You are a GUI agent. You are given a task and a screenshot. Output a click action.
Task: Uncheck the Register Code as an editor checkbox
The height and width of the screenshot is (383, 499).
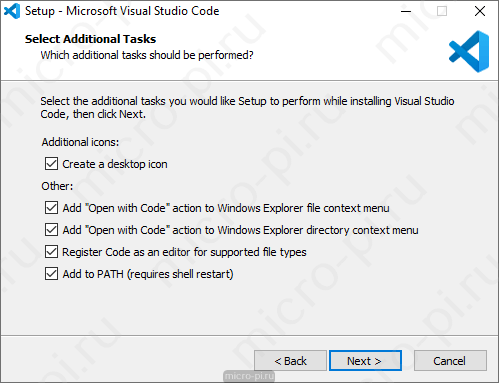(51, 252)
